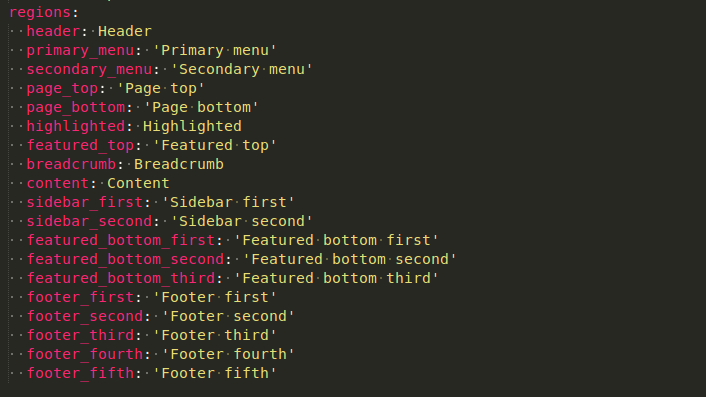This screenshot has width=706, height=397.
Task: Place cursor on Highlighted value
Action: pos(192,126)
